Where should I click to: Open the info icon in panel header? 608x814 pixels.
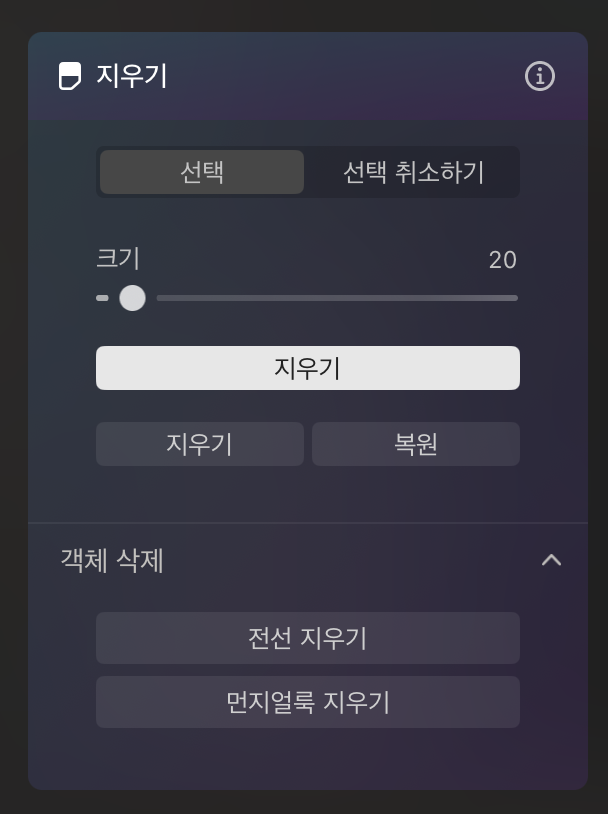point(540,76)
